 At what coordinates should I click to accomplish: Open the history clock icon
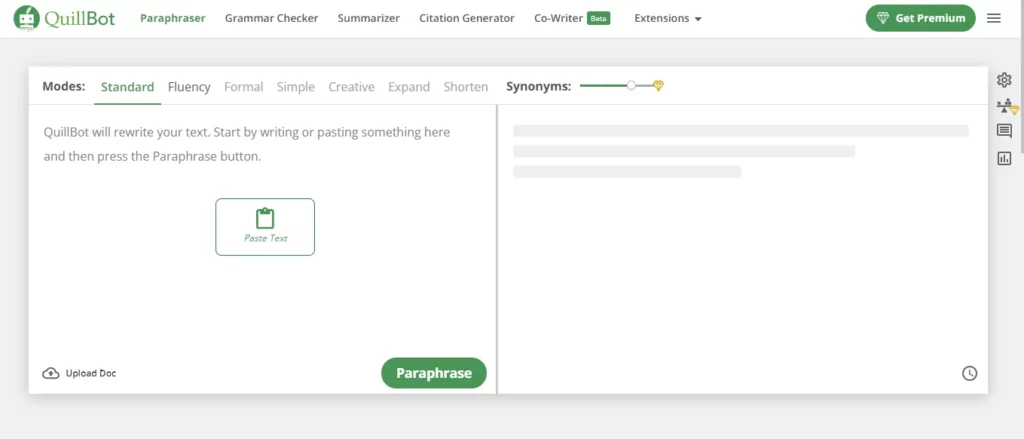point(970,373)
